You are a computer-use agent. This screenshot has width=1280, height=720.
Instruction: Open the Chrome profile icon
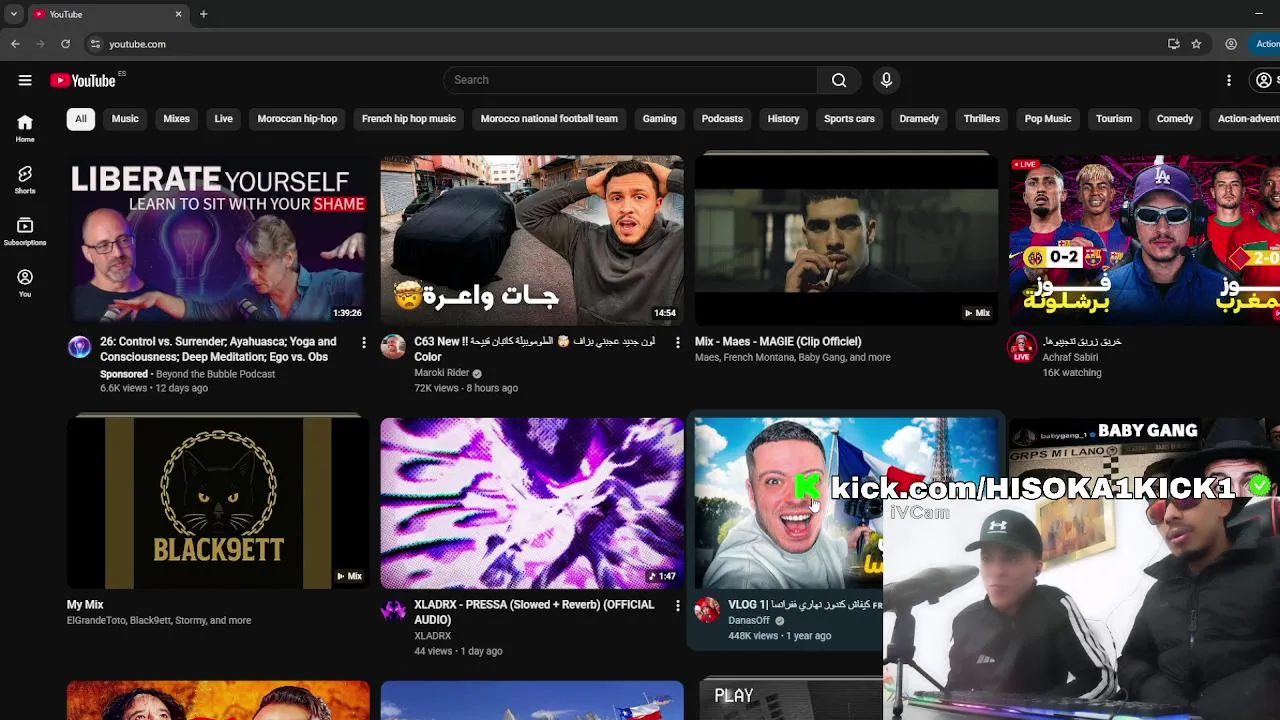[x=1231, y=44]
